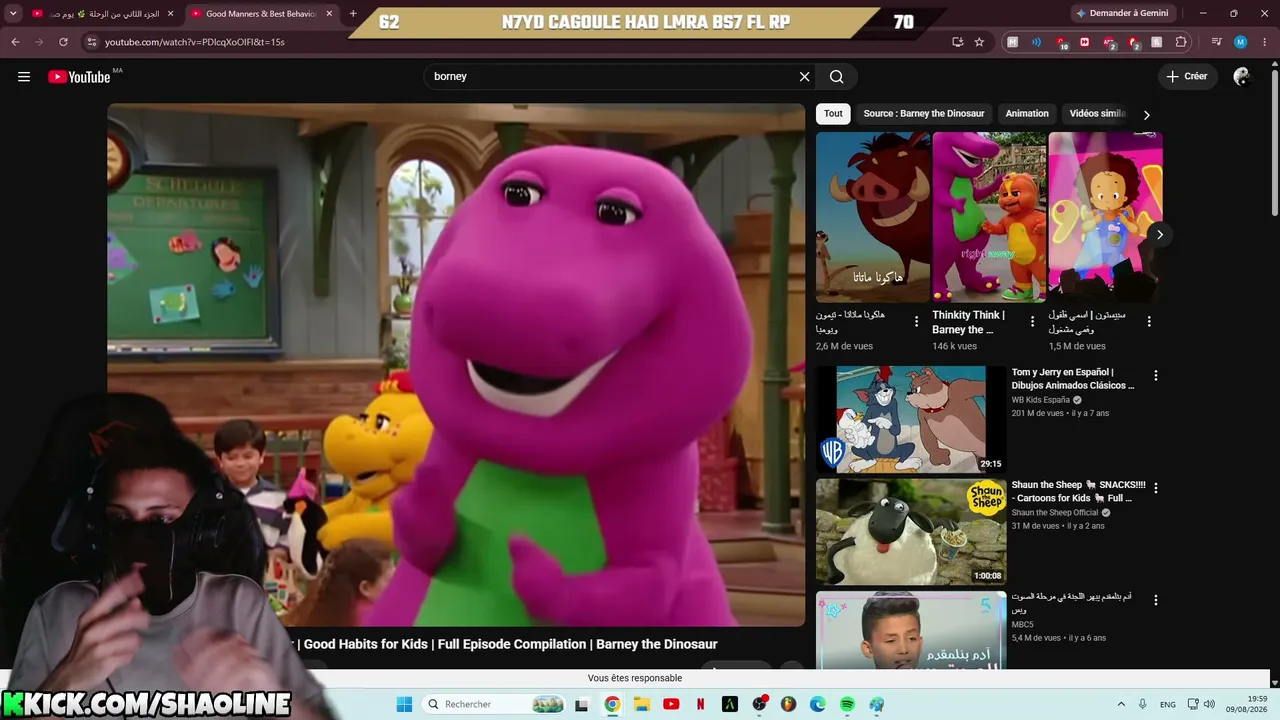Submit search with the magnifier button
The height and width of the screenshot is (720, 1280).
tap(837, 77)
